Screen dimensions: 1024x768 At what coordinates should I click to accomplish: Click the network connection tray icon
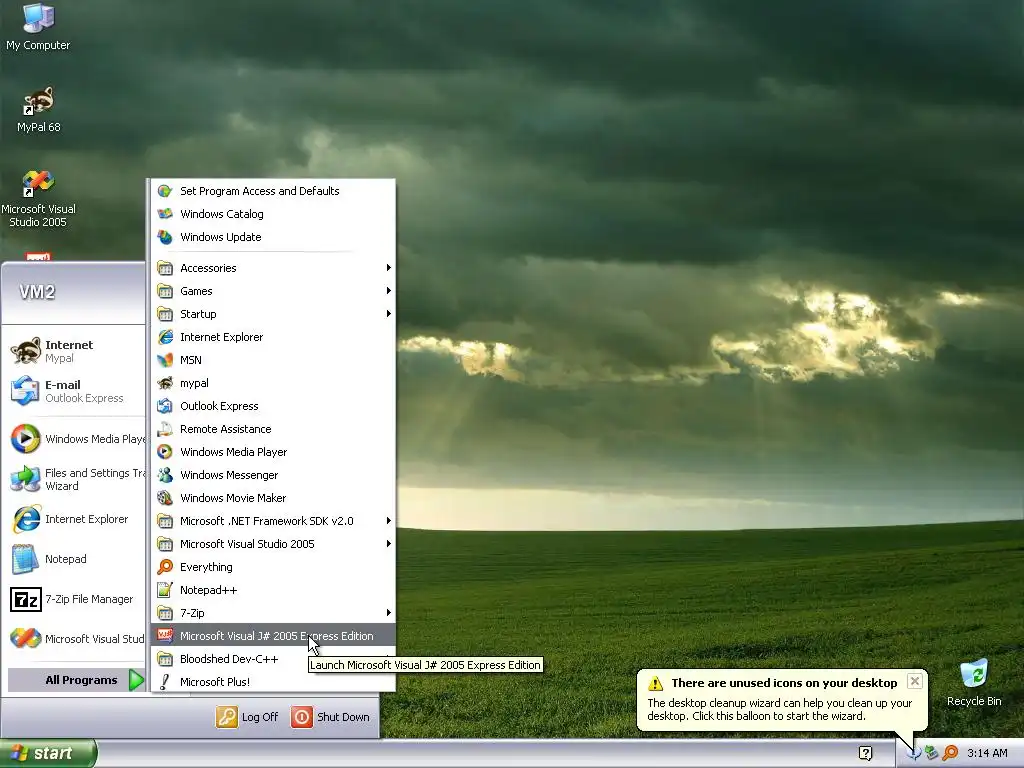click(x=932, y=753)
